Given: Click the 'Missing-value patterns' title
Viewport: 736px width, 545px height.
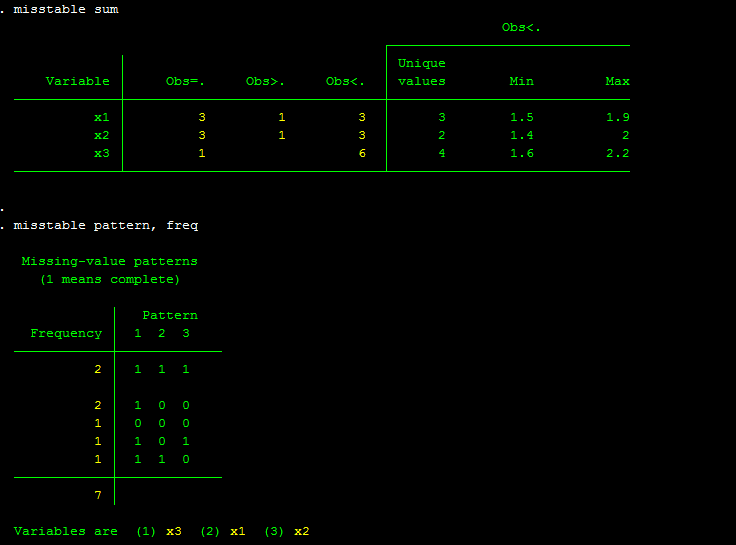Looking at the screenshot, I should pyautogui.click(x=109, y=261).
